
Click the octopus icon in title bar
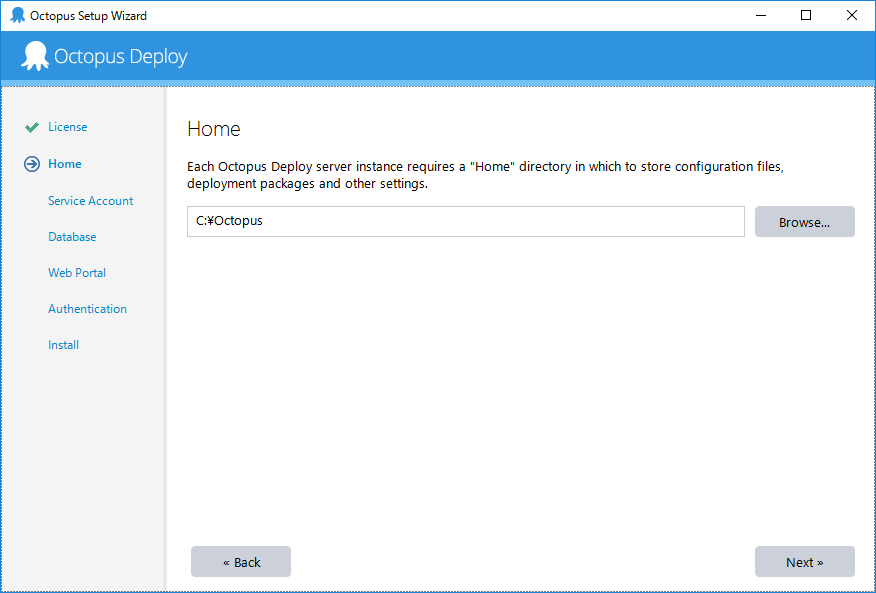(18, 16)
